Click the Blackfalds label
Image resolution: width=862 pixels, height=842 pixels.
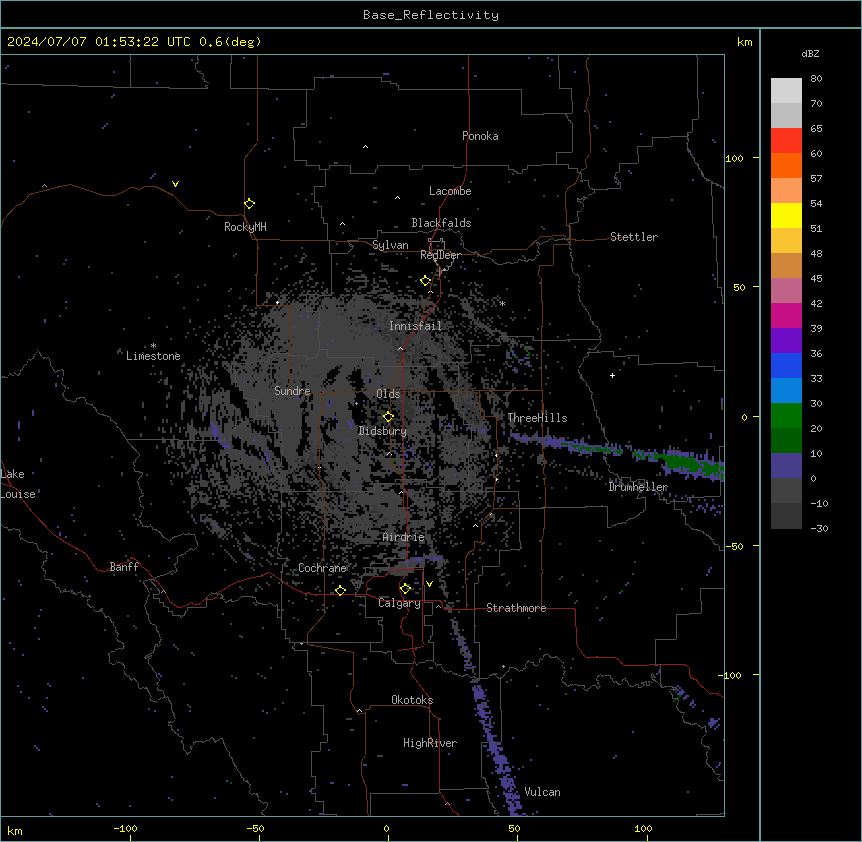(x=441, y=223)
